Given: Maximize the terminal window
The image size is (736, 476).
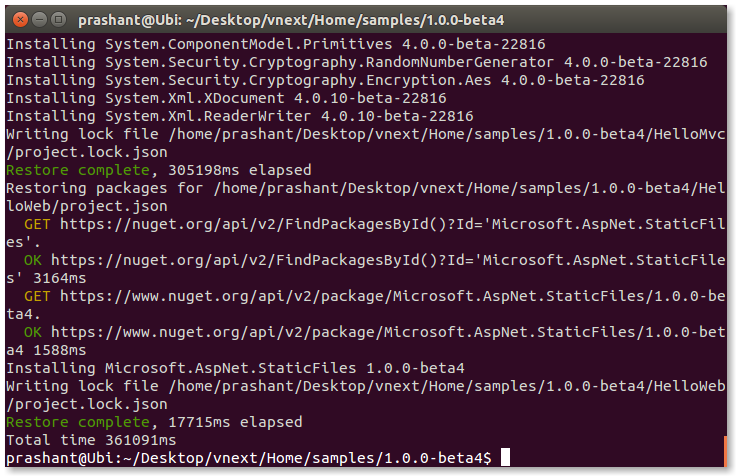Looking at the screenshot, I should 58,20.
